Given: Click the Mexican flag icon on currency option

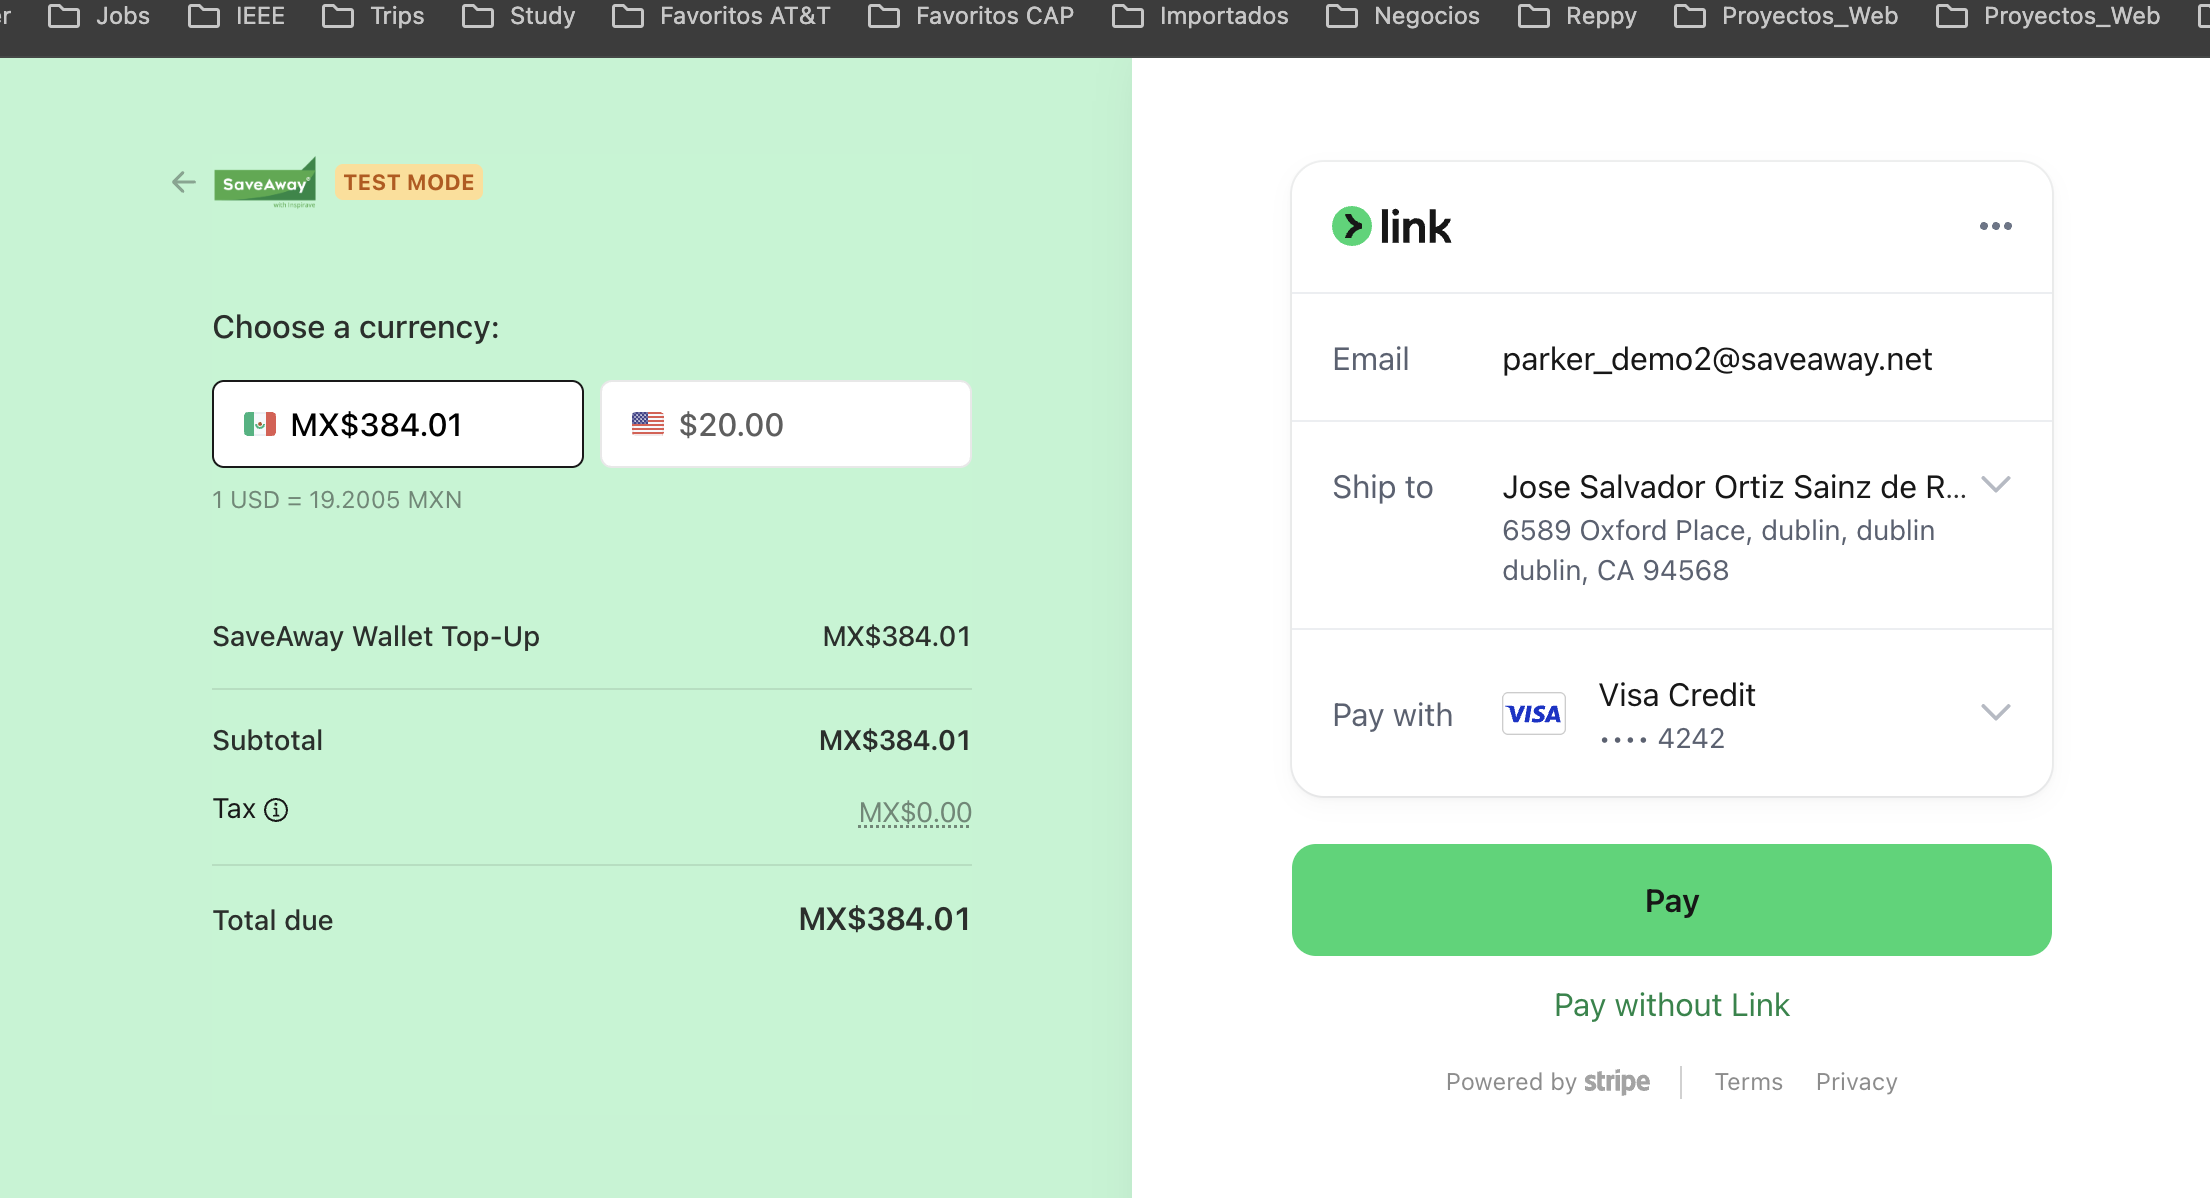Looking at the screenshot, I should coord(261,424).
